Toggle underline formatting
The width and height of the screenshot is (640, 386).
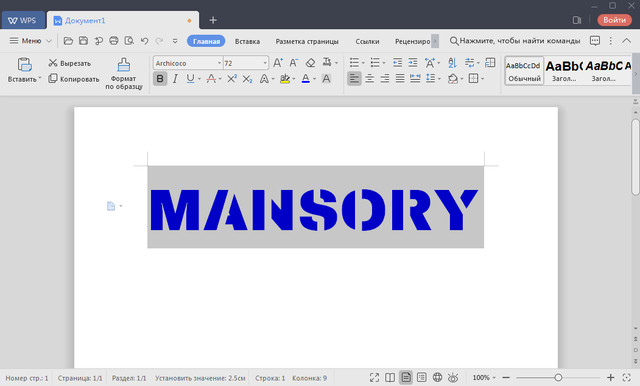pos(190,78)
